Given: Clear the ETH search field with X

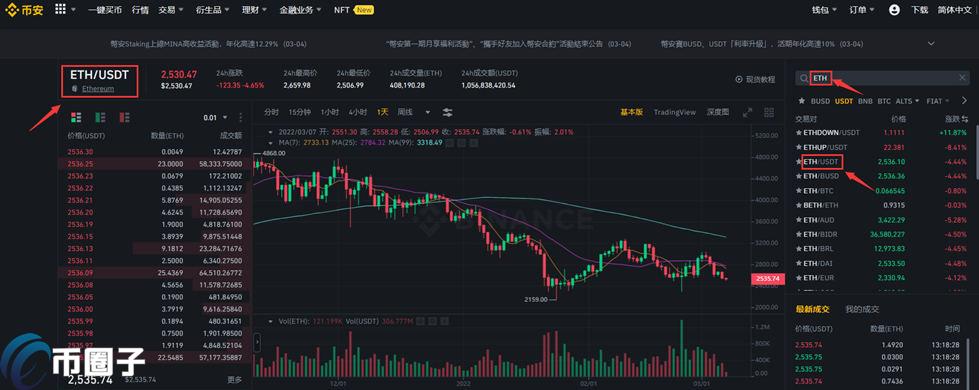Looking at the screenshot, I should coord(962,77).
